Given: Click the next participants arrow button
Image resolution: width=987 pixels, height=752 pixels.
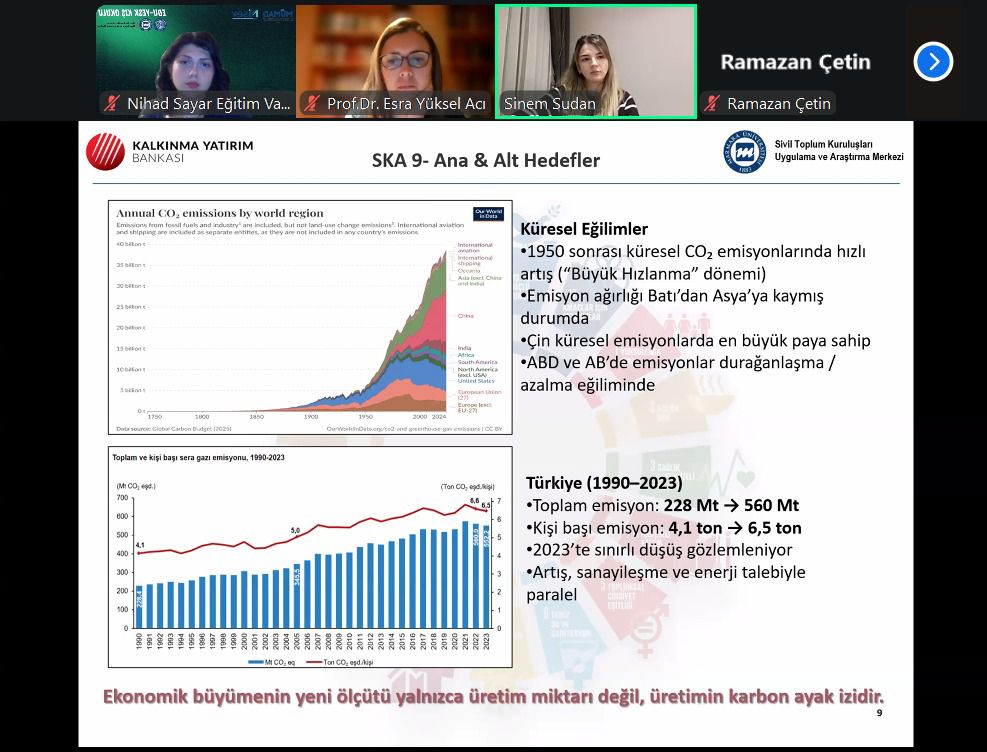Looking at the screenshot, I should (932, 62).
